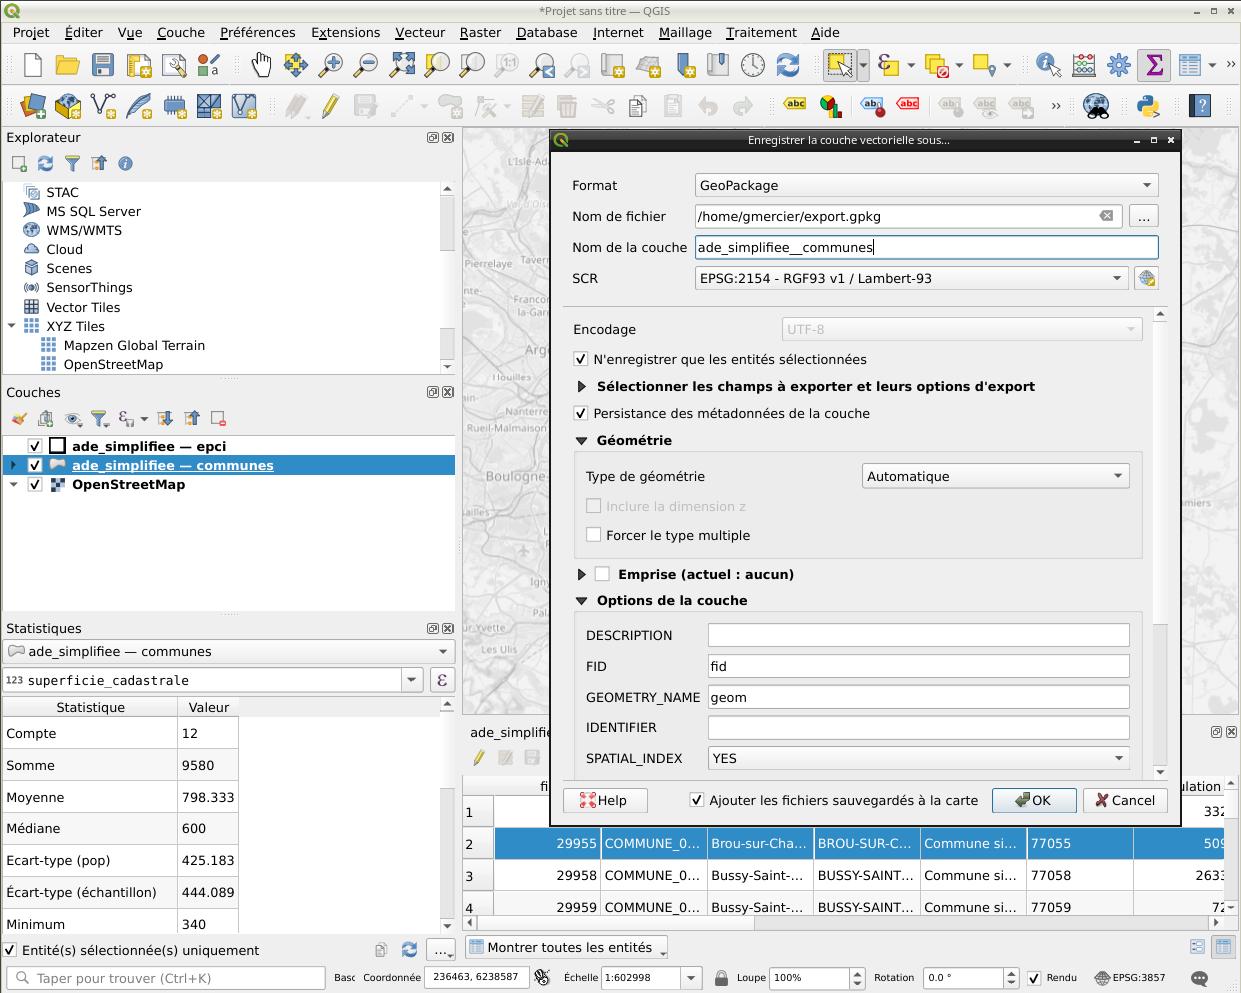Open the Traitement menu
1241x993 pixels.
click(761, 32)
